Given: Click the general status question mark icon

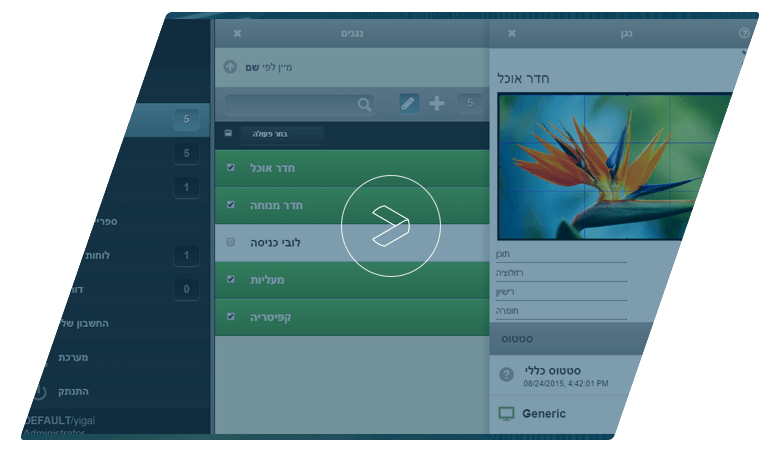Looking at the screenshot, I should (x=506, y=374).
